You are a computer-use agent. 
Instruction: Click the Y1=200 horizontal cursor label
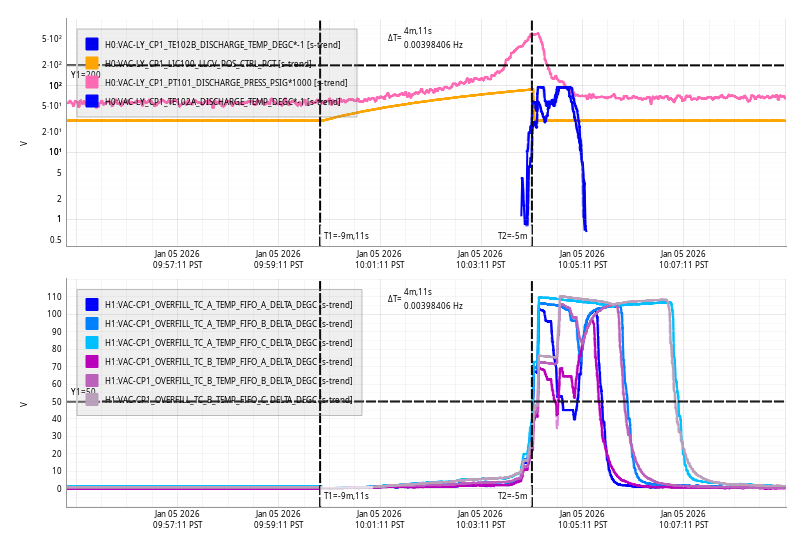85,75
